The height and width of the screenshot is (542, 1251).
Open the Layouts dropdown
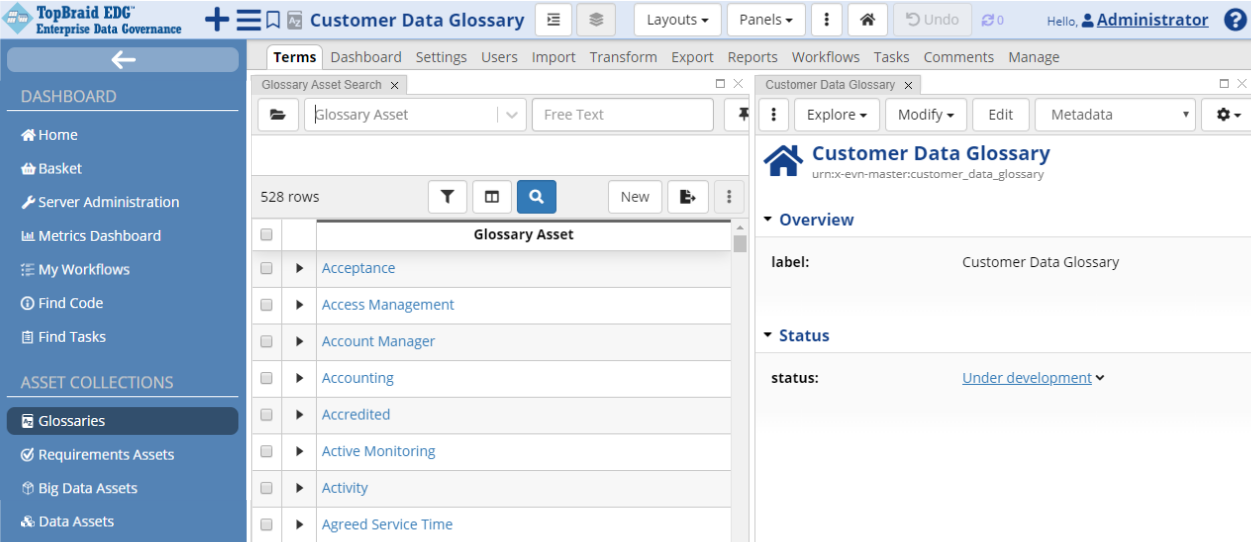tap(677, 20)
